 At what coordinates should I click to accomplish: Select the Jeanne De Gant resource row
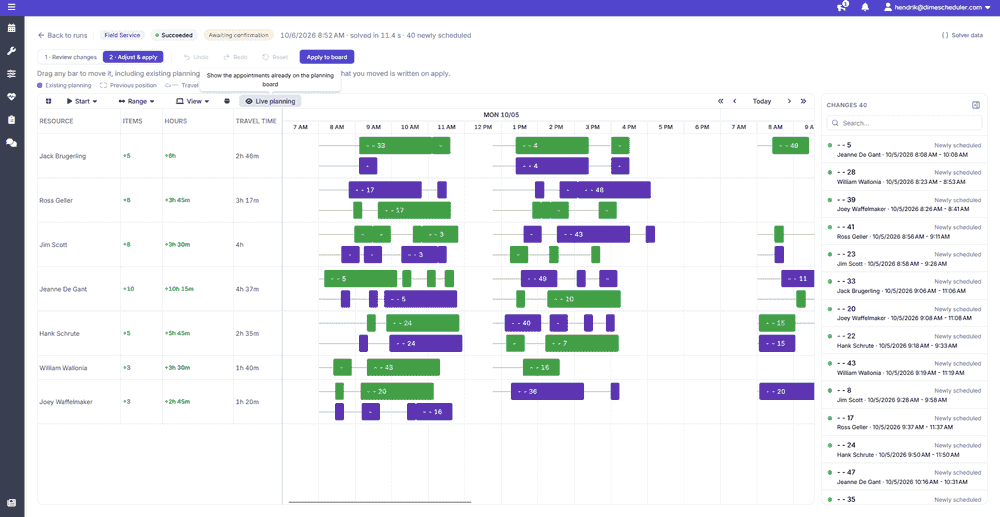[x=159, y=289]
